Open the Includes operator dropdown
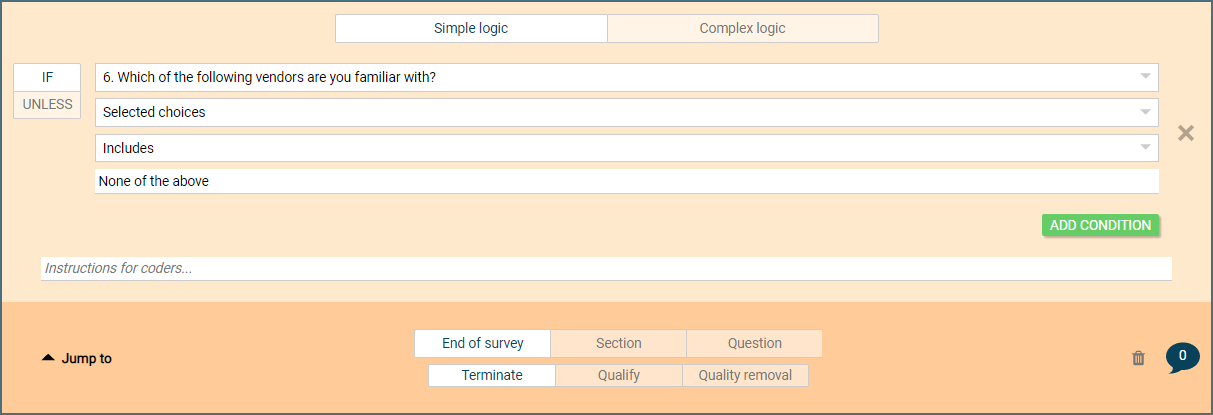The height and width of the screenshot is (415, 1213). pyautogui.click(x=626, y=148)
